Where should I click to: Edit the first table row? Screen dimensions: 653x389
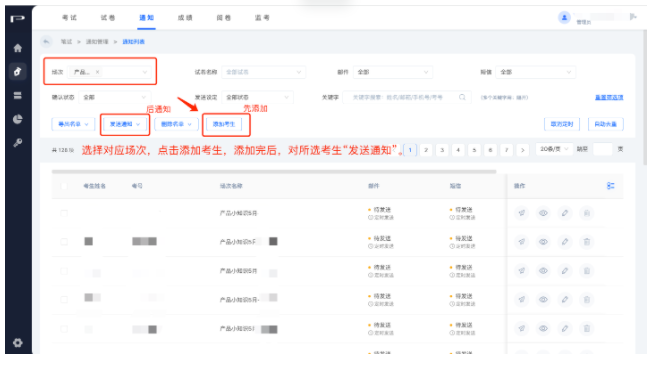click(565, 213)
